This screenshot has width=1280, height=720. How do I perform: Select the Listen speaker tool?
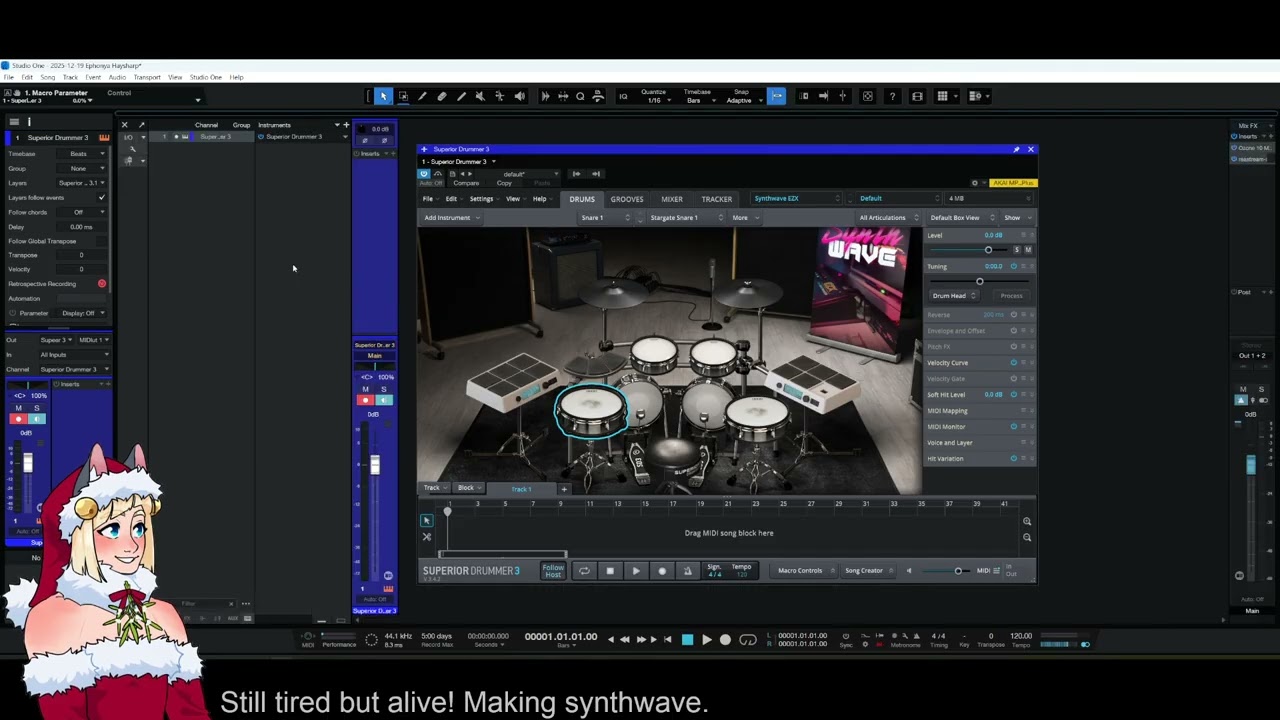pos(519,96)
